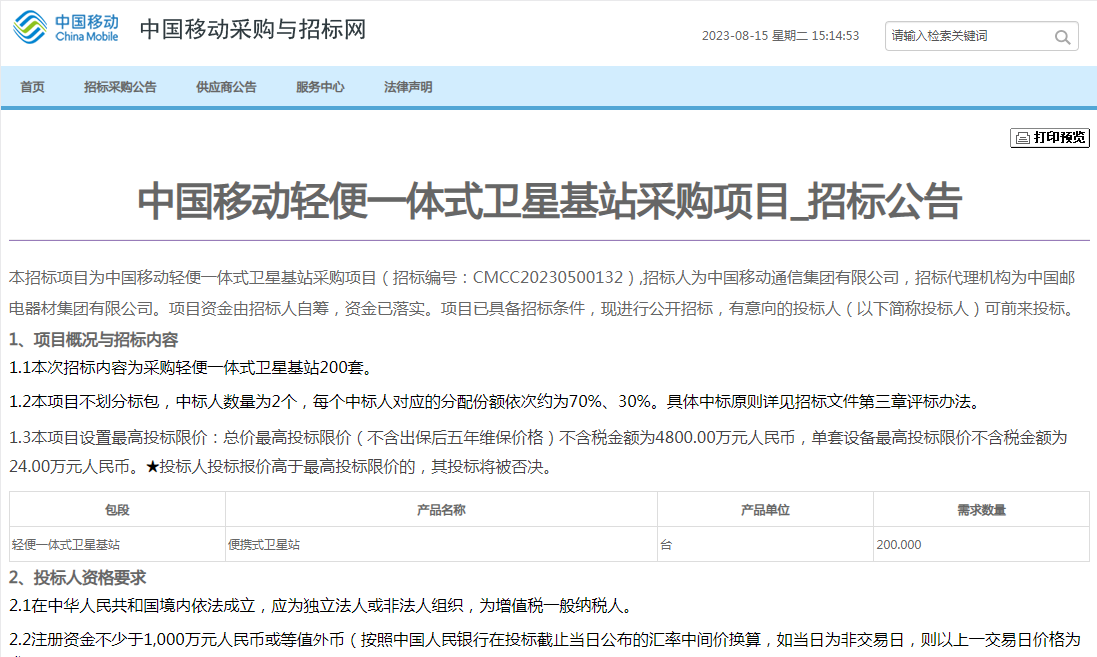Click the date and time text in header
The width and height of the screenshot is (1097, 657).
(x=780, y=36)
